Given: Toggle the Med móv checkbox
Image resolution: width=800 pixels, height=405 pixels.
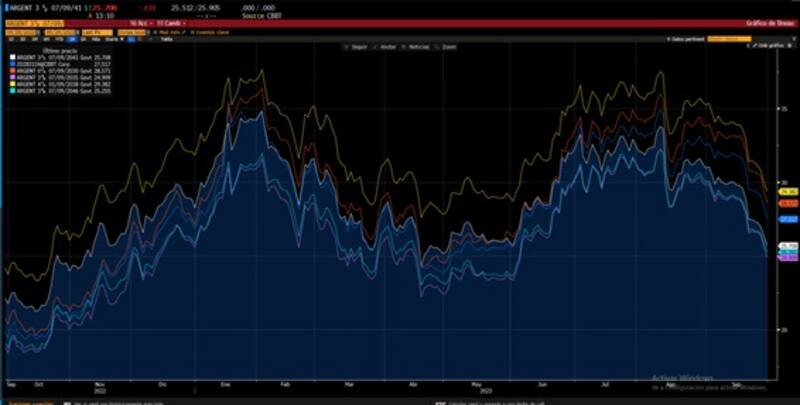Looking at the screenshot, I should 155,32.
